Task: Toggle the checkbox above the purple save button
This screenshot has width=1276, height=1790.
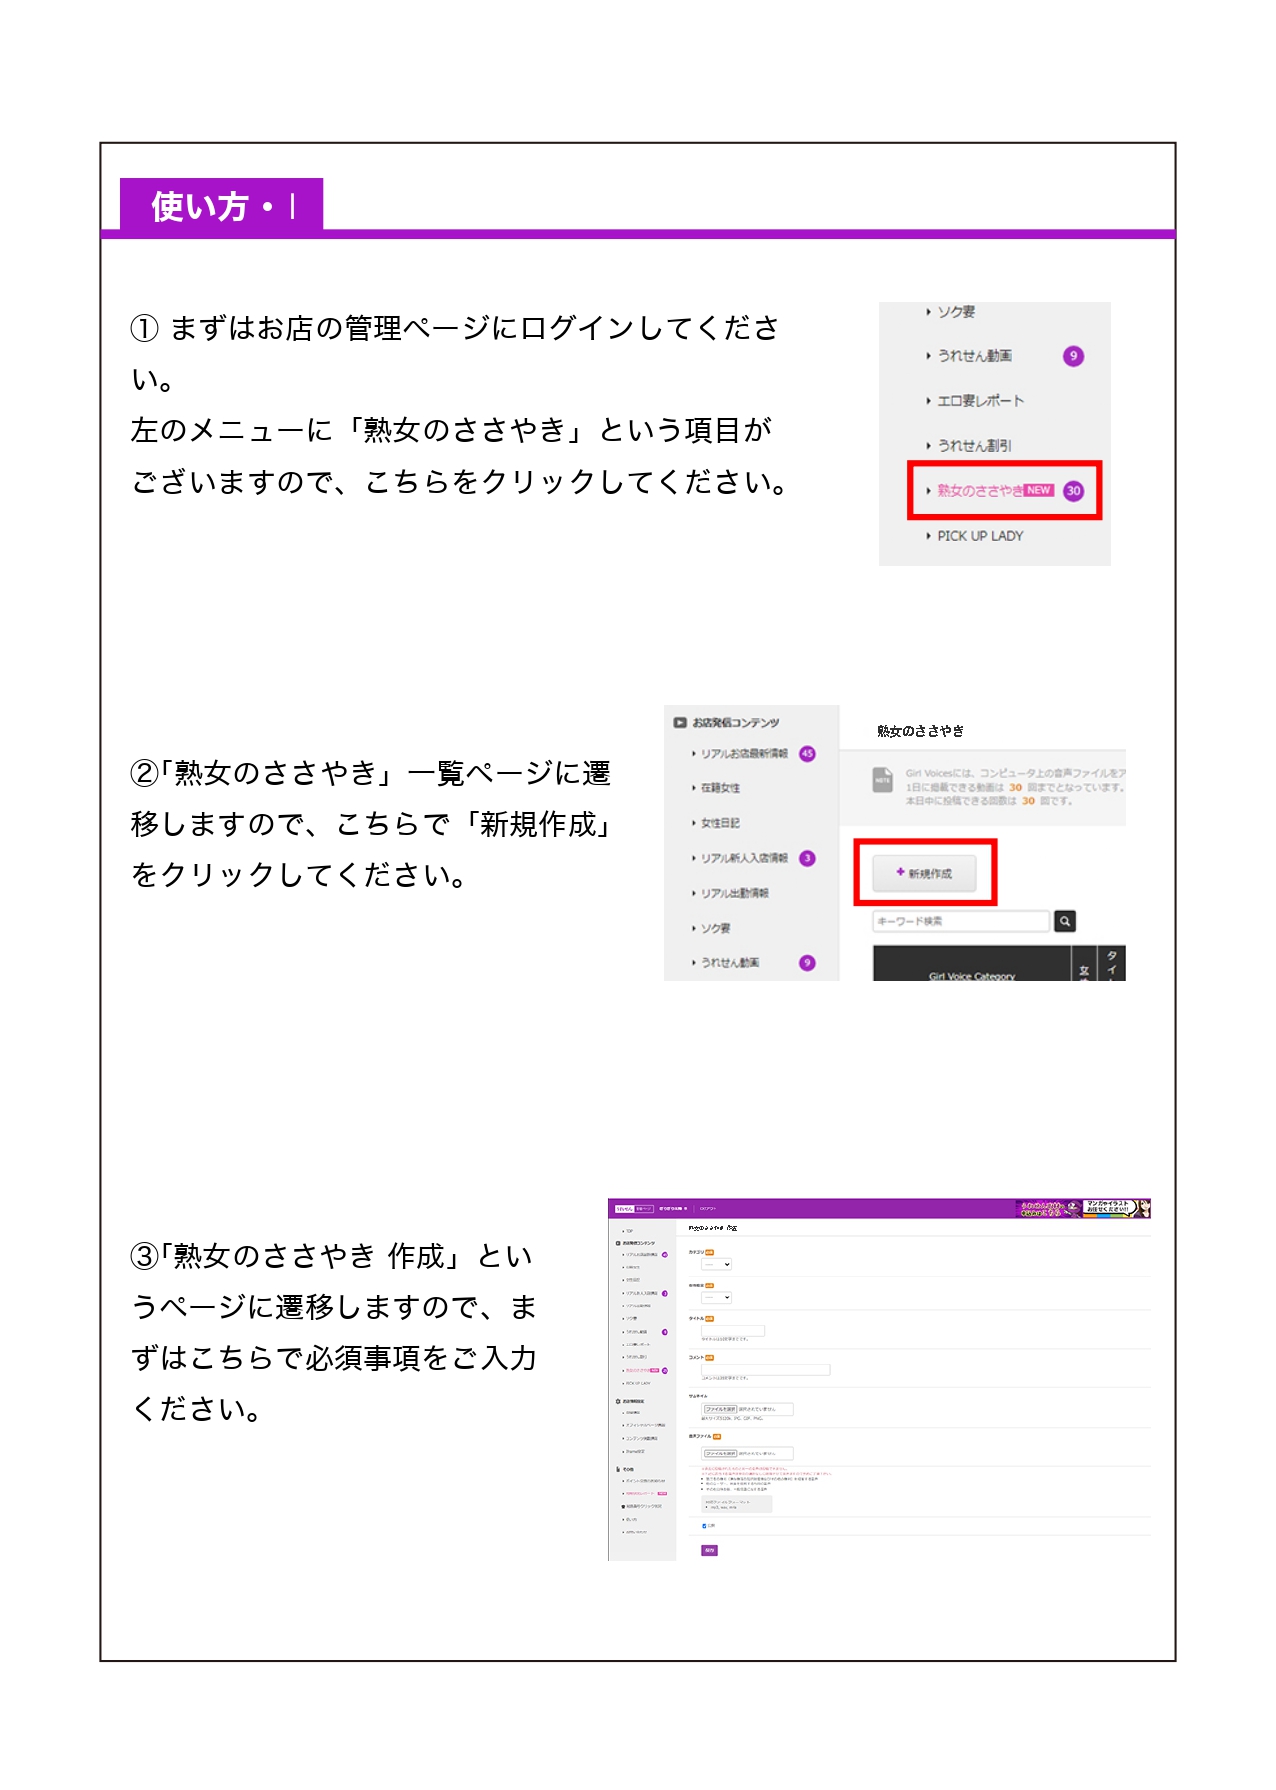Action: pyautogui.click(x=704, y=1526)
